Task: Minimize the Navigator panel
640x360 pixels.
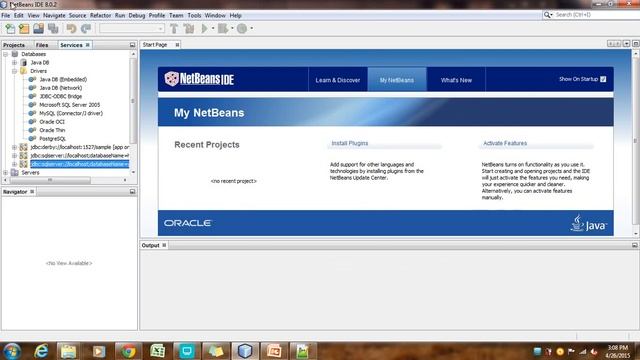Action: tap(132, 191)
